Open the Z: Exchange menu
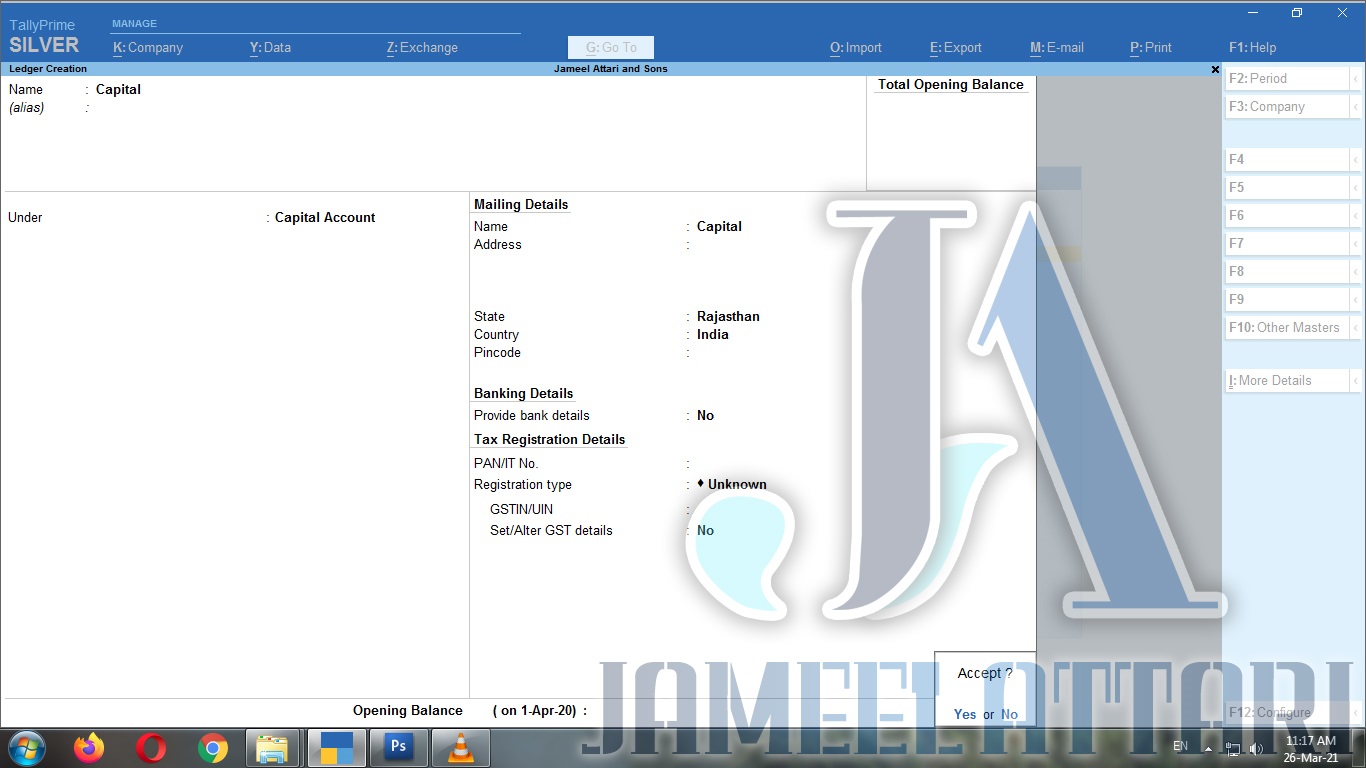The image size is (1366, 768). pyautogui.click(x=422, y=47)
